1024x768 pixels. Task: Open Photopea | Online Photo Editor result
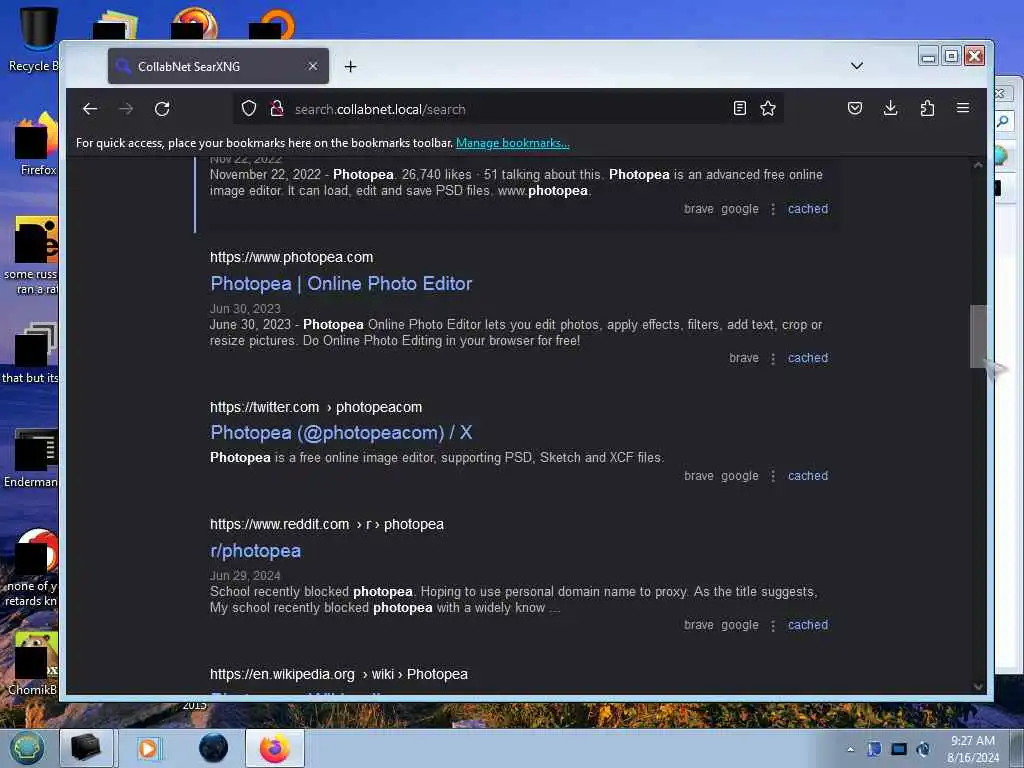(x=341, y=283)
